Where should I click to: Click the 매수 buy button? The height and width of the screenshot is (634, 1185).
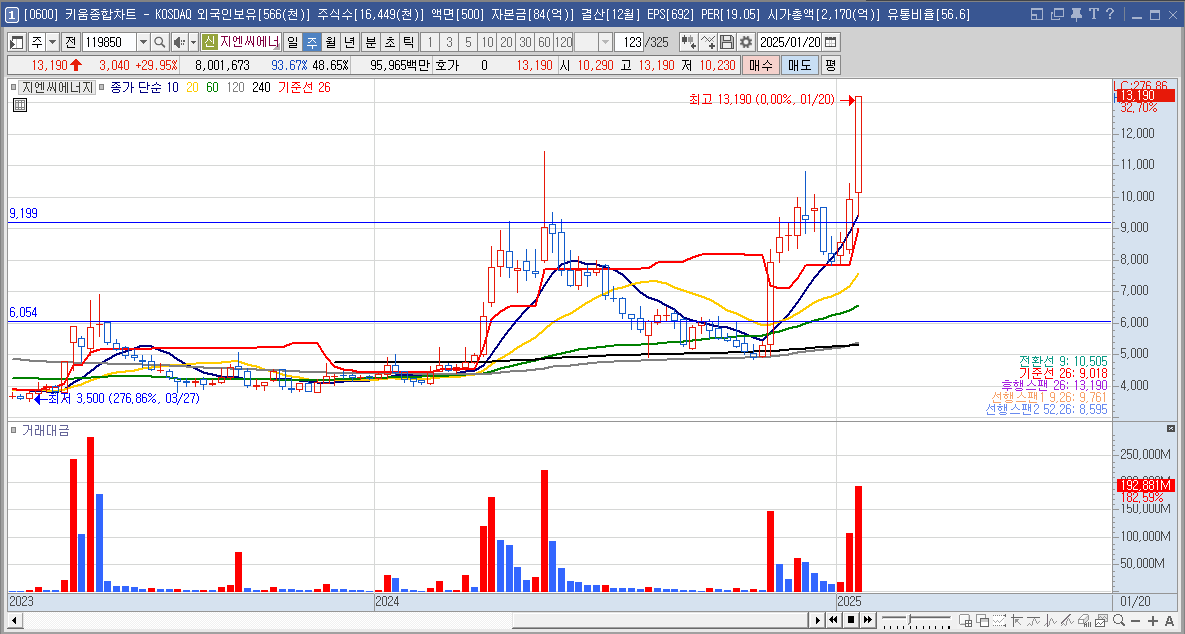click(760, 66)
